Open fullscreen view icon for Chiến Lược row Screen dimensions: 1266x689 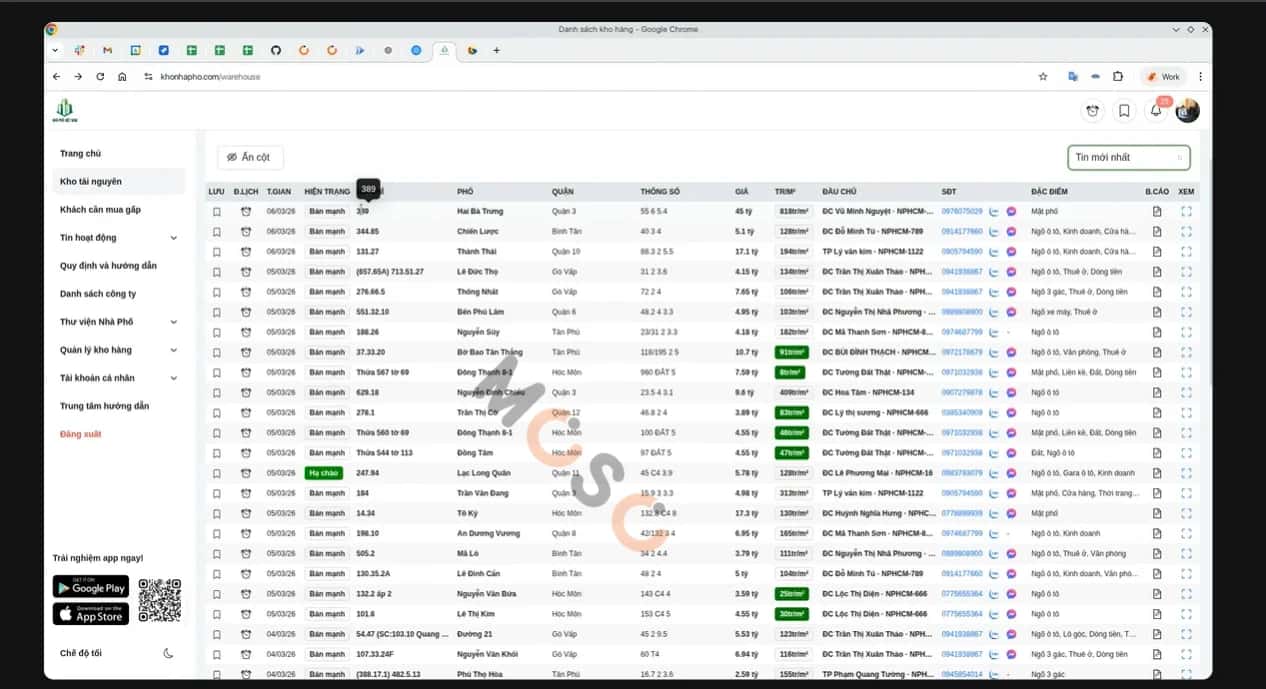point(1186,231)
